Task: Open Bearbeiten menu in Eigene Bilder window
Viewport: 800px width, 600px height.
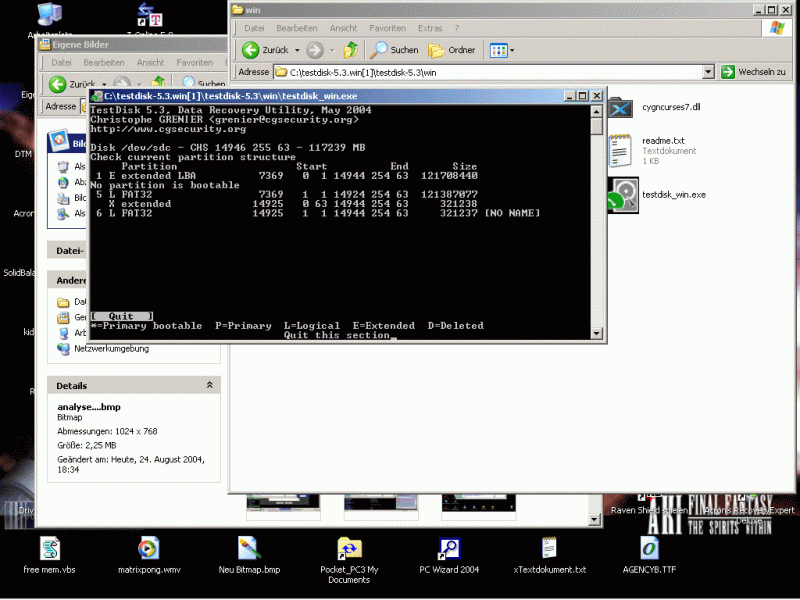Action: click(x=104, y=62)
